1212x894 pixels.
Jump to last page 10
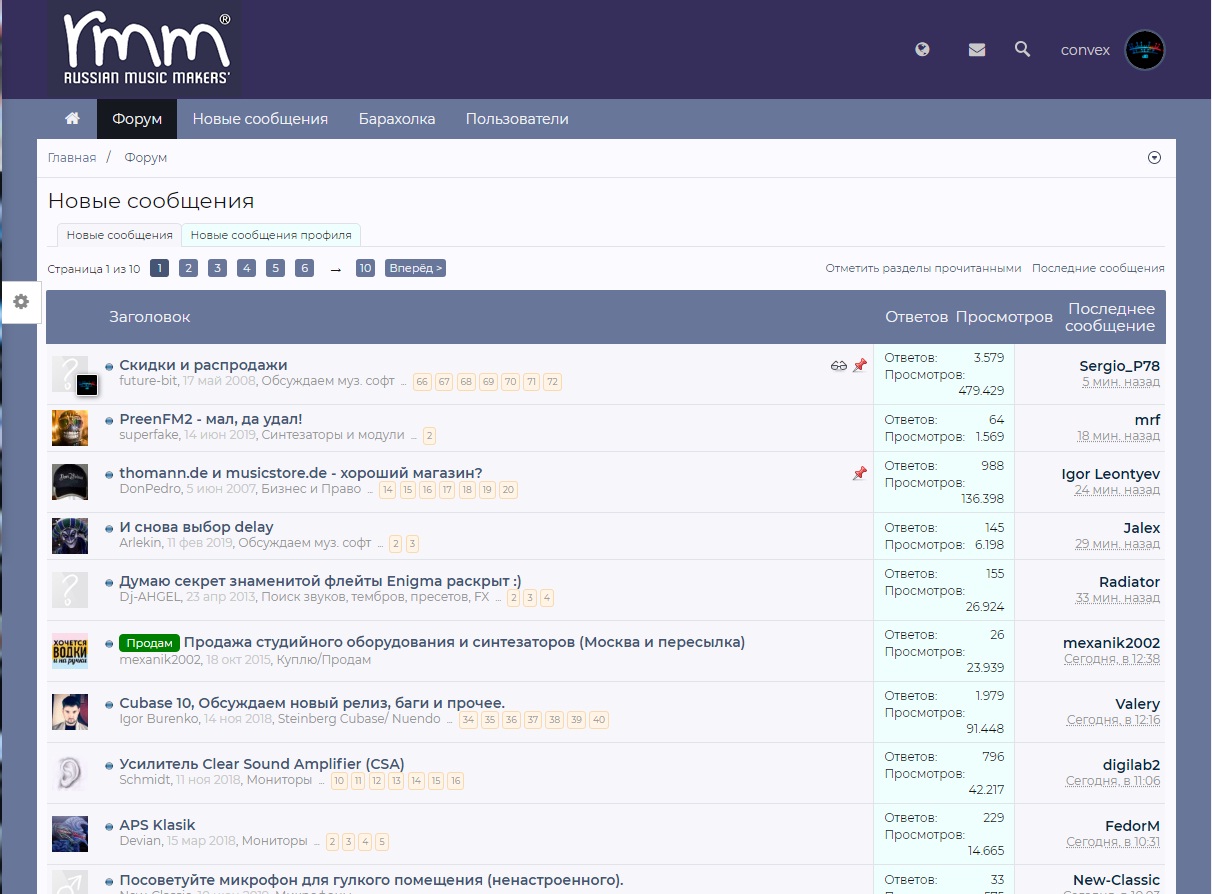click(x=365, y=268)
